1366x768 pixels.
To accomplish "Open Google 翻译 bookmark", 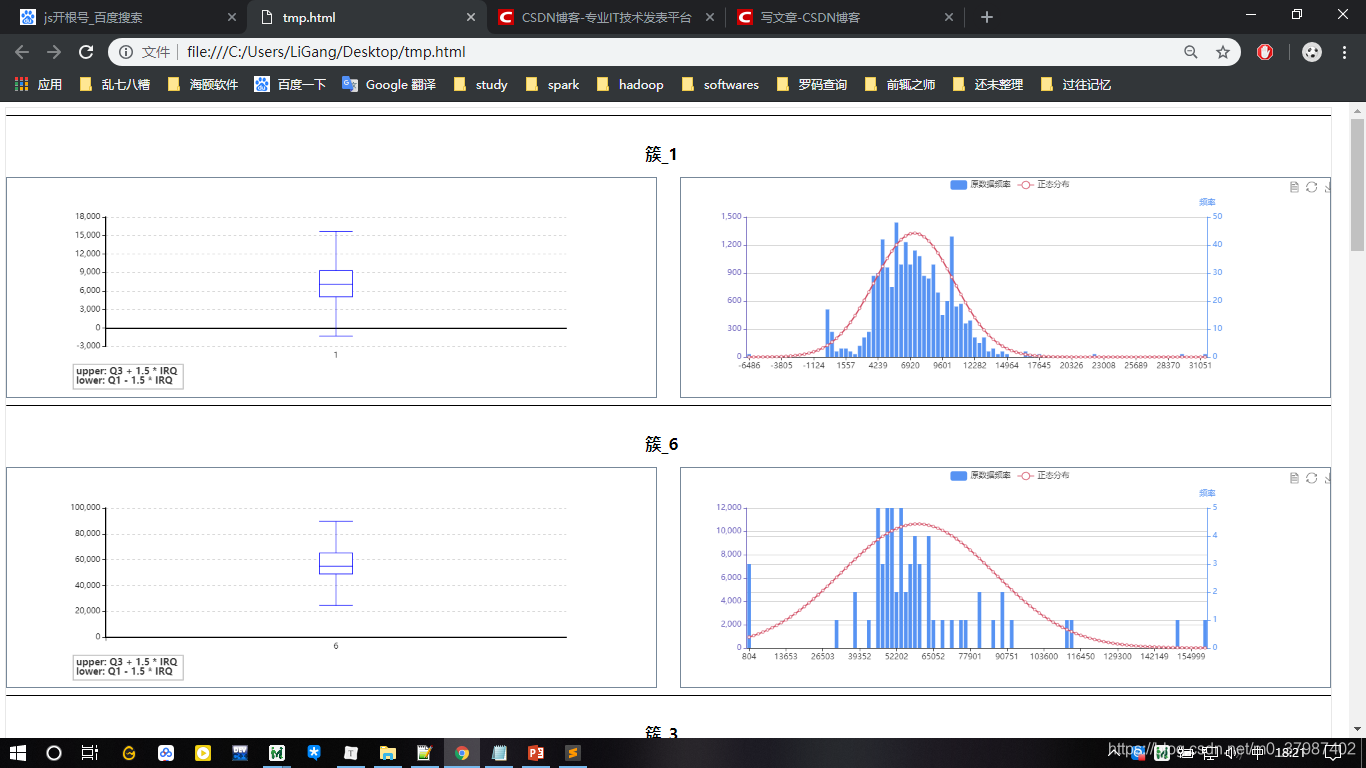I will coord(389,85).
